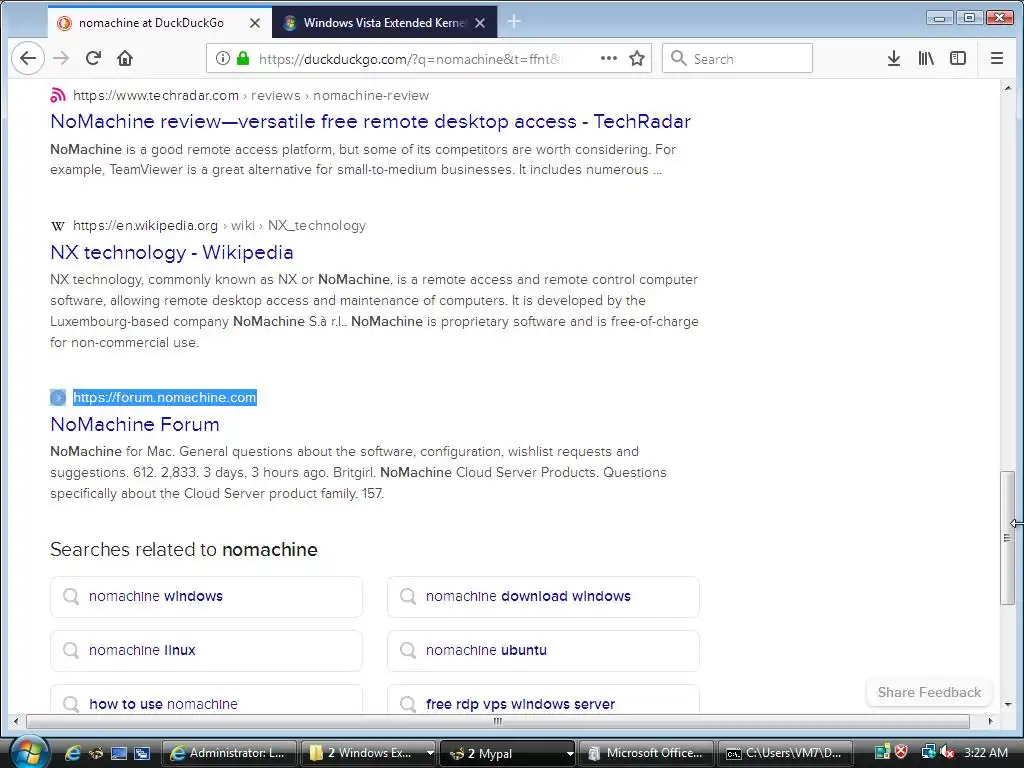
Task: Switch to command prompt taskbar window
Action: (x=785, y=753)
